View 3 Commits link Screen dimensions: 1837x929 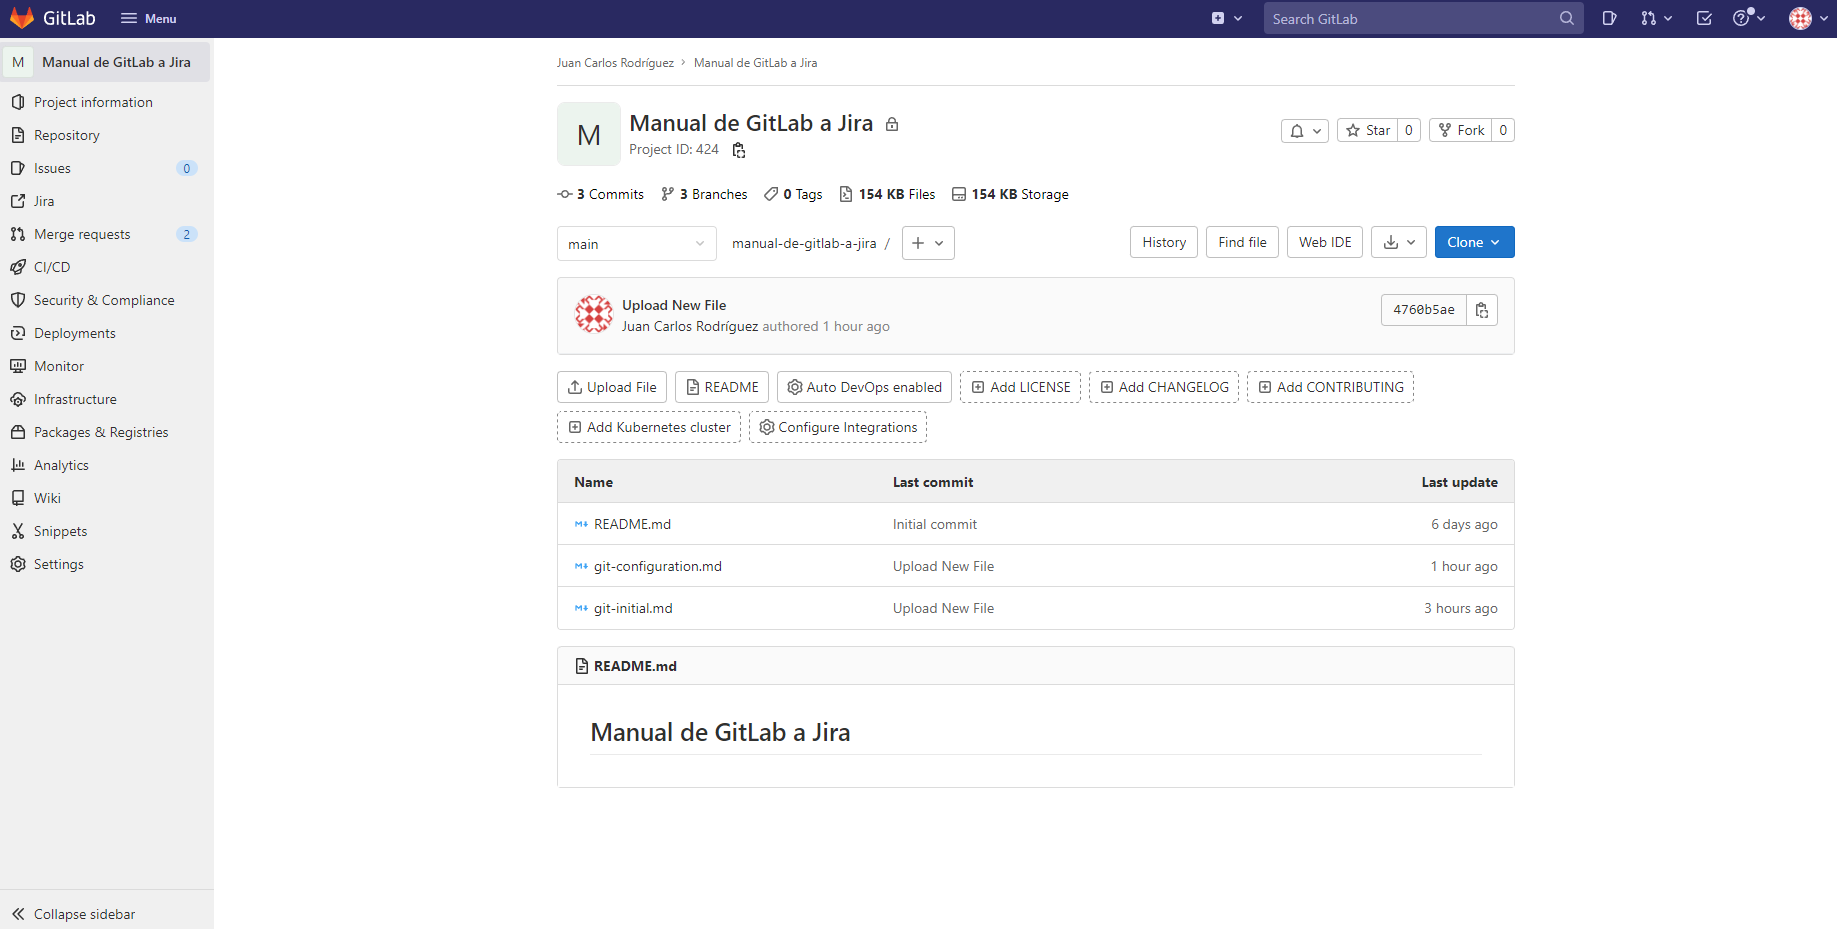coord(601,194)
